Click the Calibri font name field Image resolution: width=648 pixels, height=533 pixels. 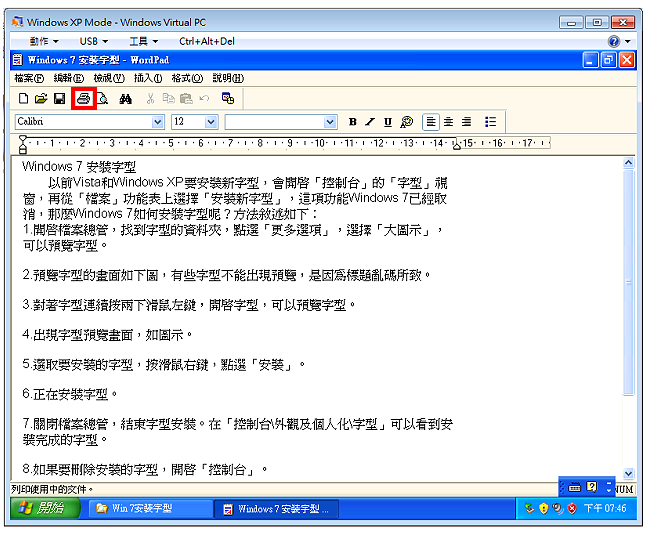tap(84, 122)
